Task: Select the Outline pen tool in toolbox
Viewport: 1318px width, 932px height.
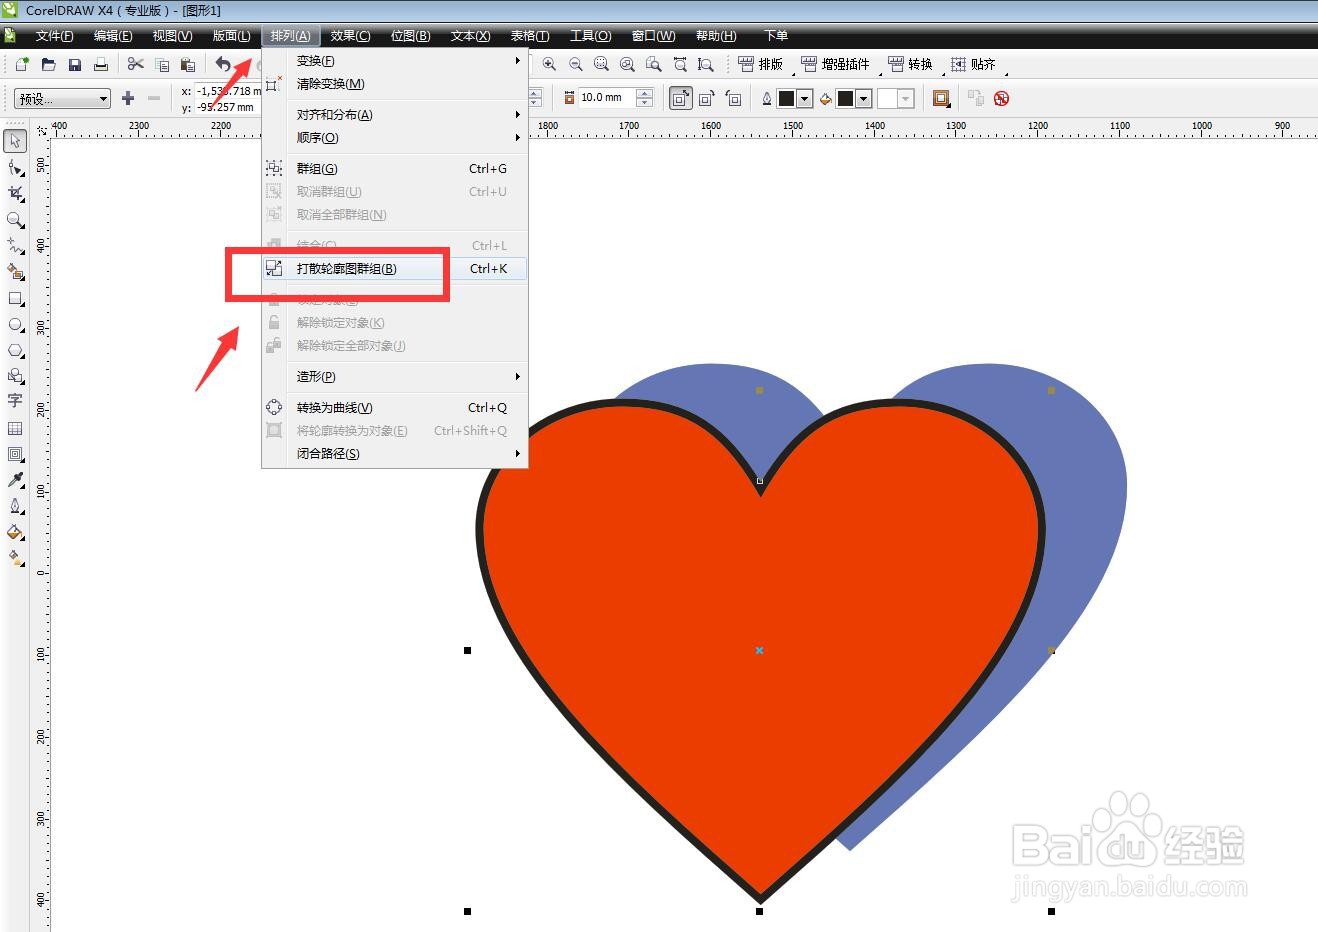Action: tap(15, 506)
